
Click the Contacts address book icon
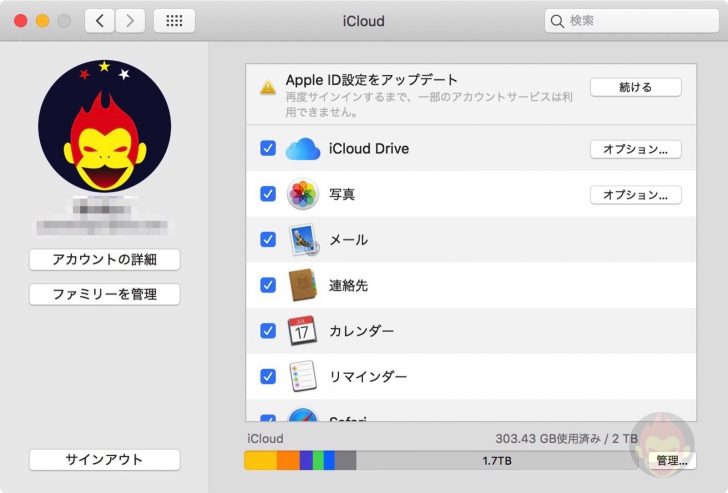point(303,285)
